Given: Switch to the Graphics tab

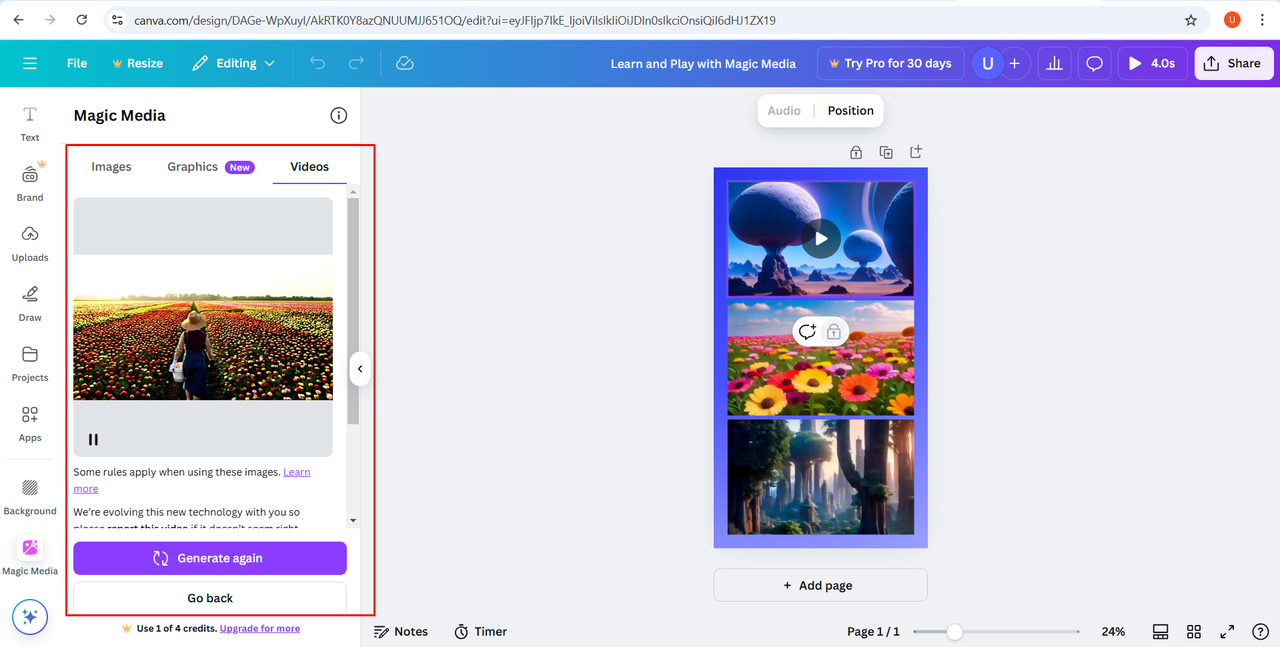Looking at the screenshot, I should 210,167.
